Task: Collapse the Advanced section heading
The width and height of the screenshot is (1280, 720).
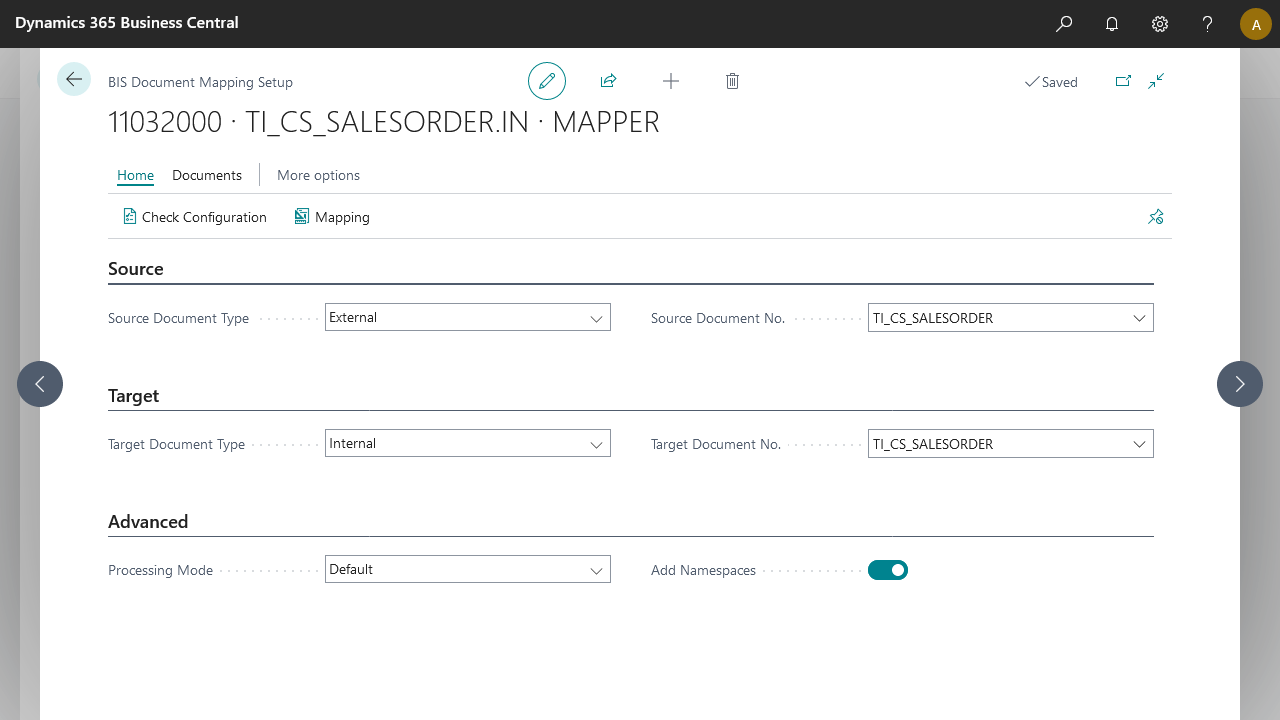Action: tap(148, 522)
